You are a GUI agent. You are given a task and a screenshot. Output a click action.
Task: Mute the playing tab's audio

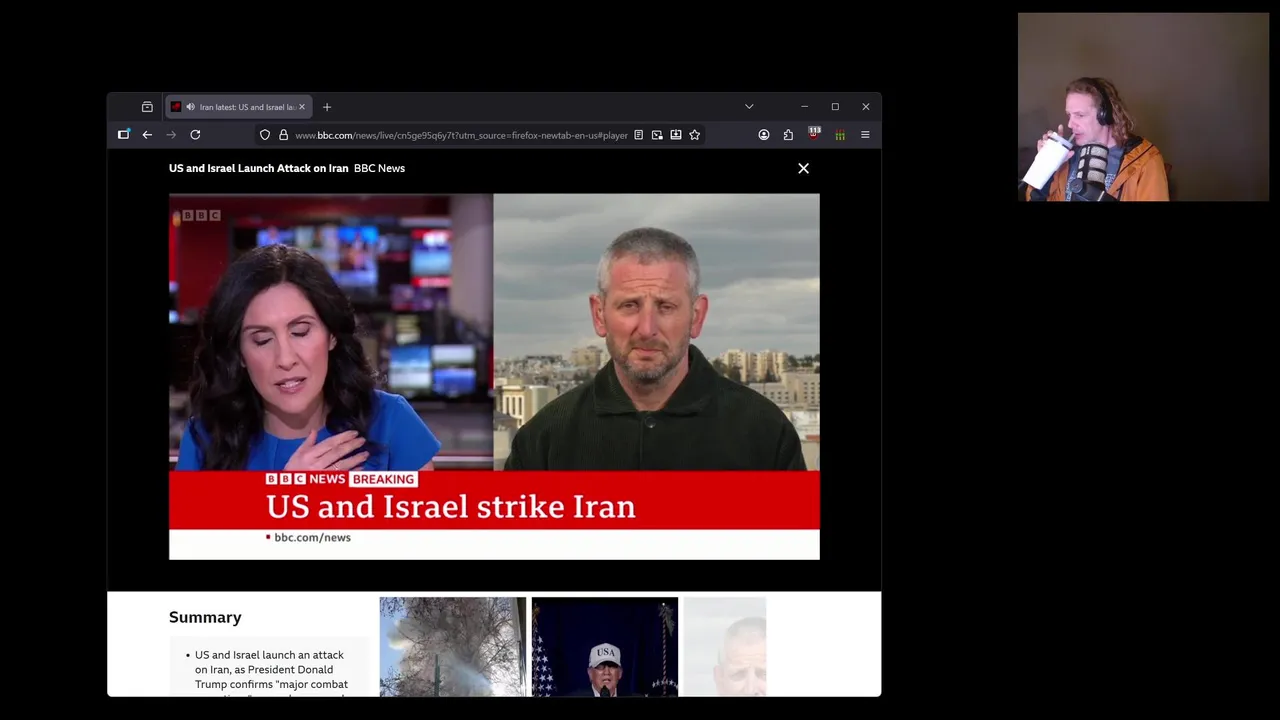coord(190,107)
